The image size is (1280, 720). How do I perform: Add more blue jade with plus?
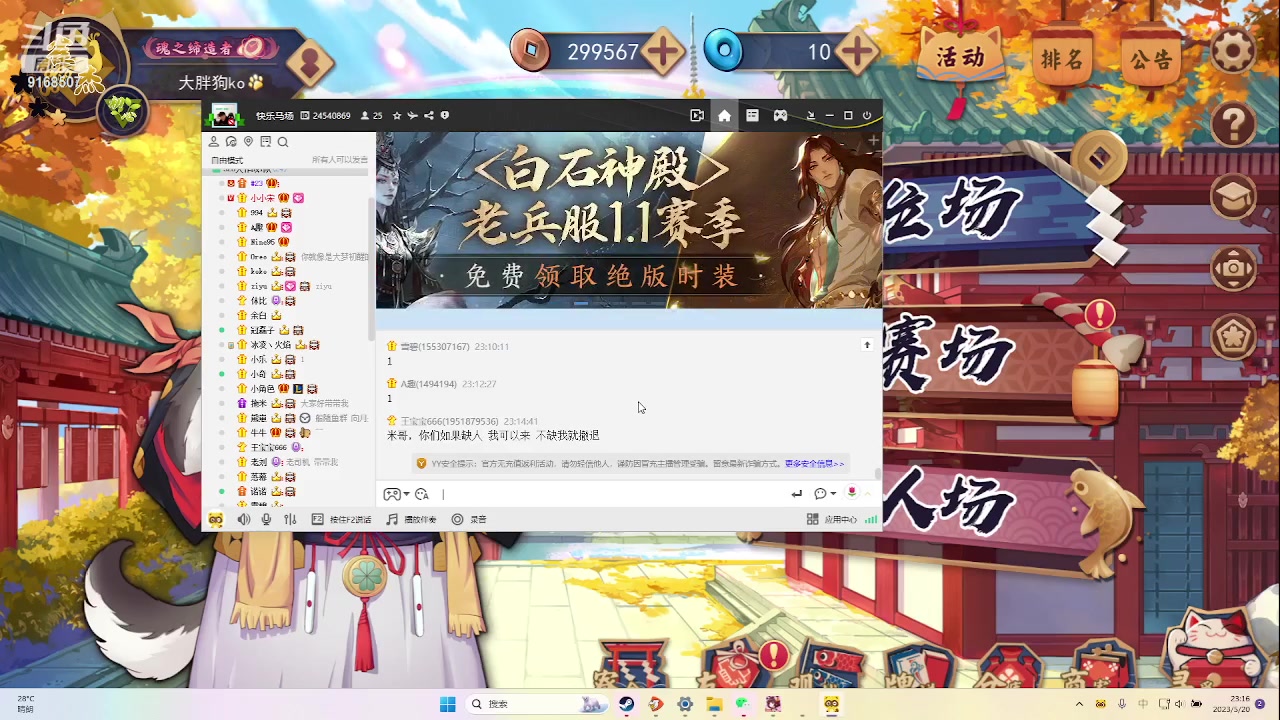coord(856,51)
